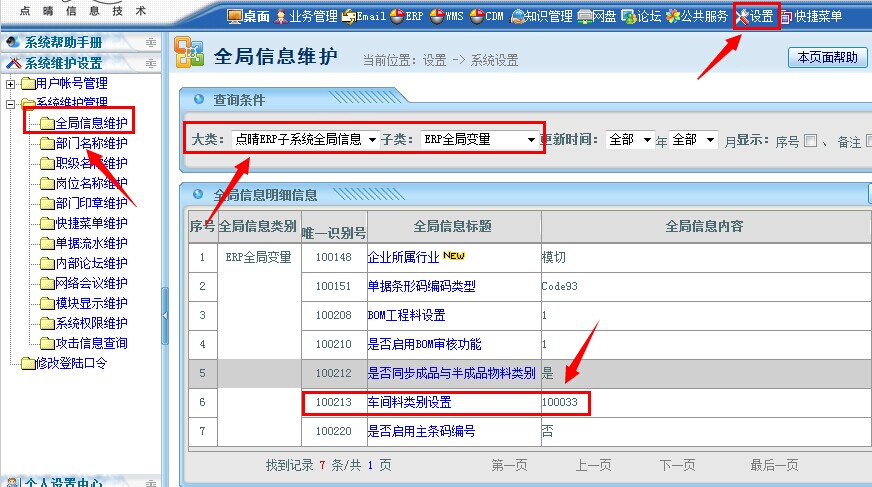Open the 子类 dropdown
Viewport: 872px width, 487px height.
(x=479, y=140)
